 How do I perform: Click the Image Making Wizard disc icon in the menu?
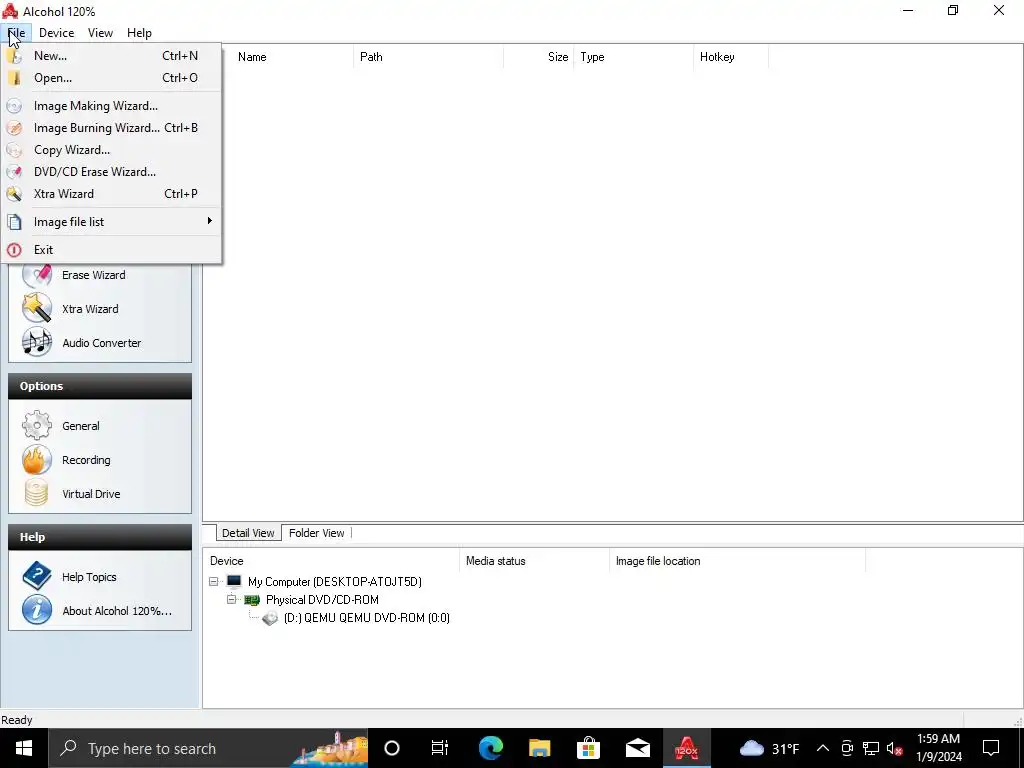[14, 106]
